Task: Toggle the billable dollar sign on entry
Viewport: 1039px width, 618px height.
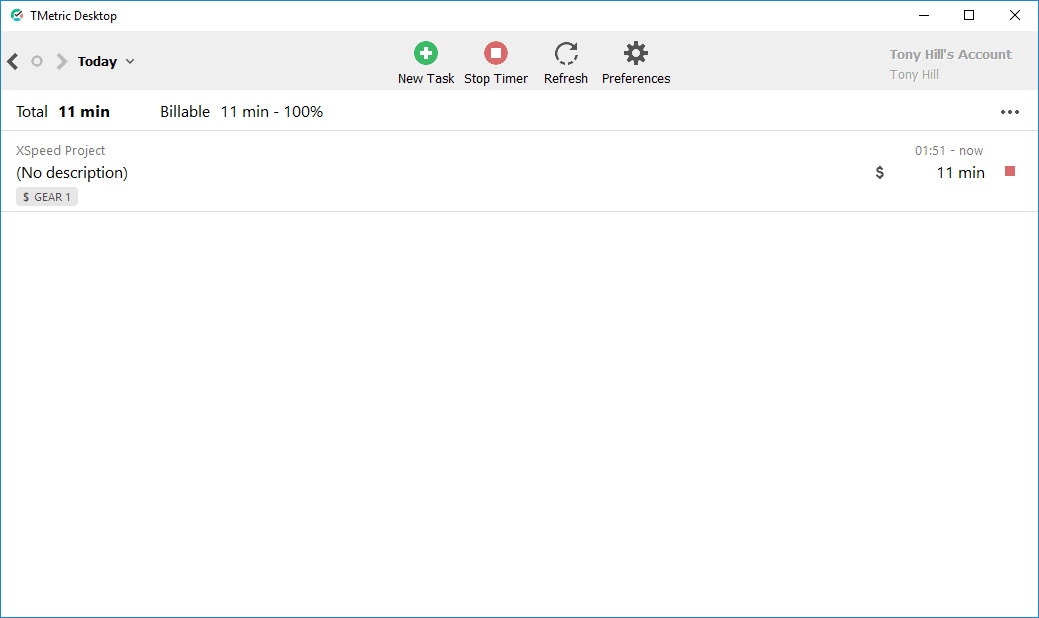Action: click(880, 172)
